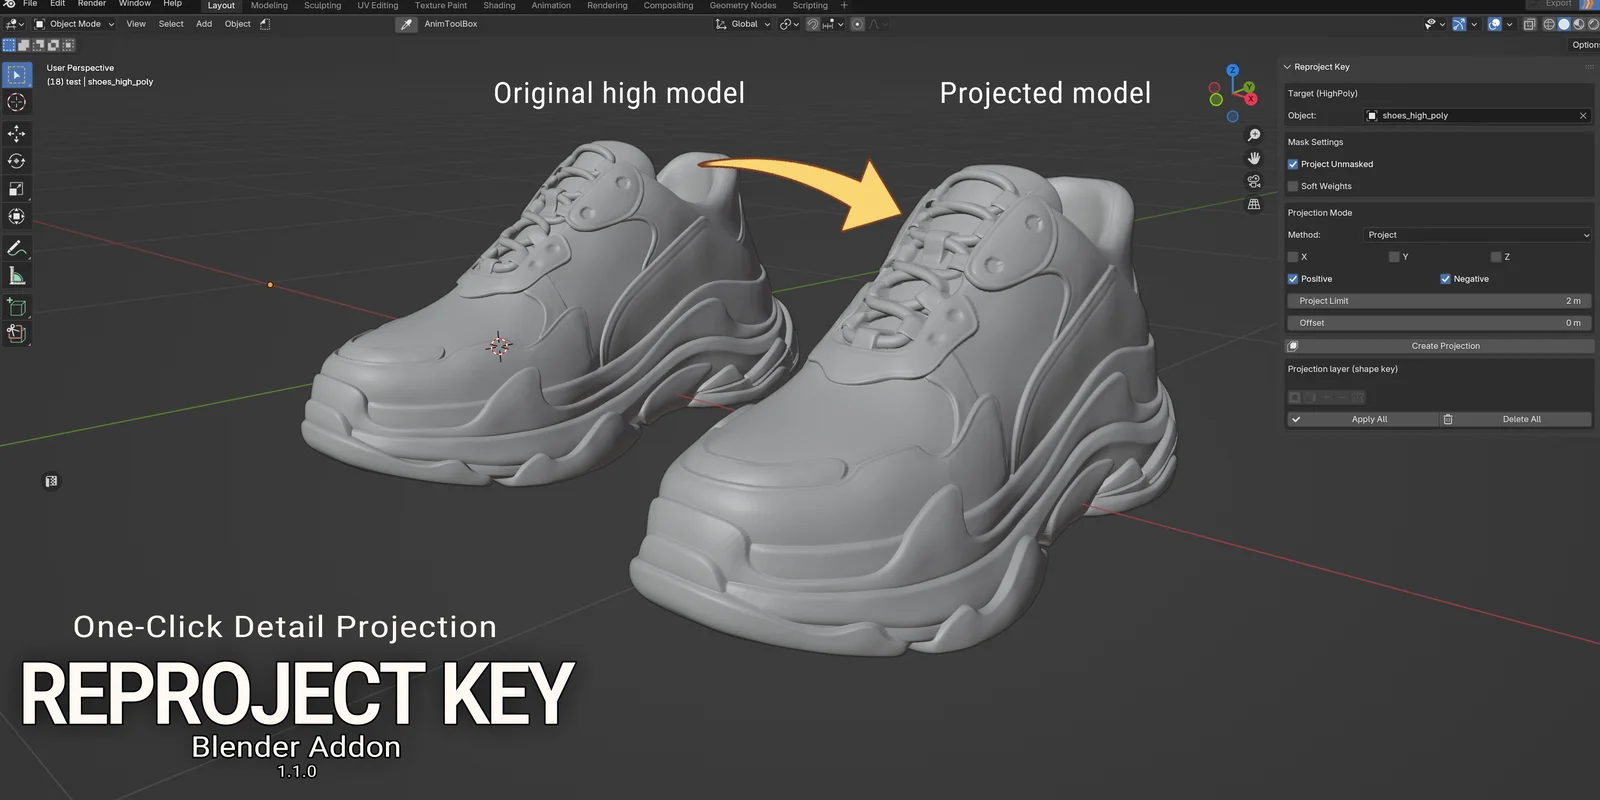Select material preview shading
1600x800 pixels.
pos(1579,24)
